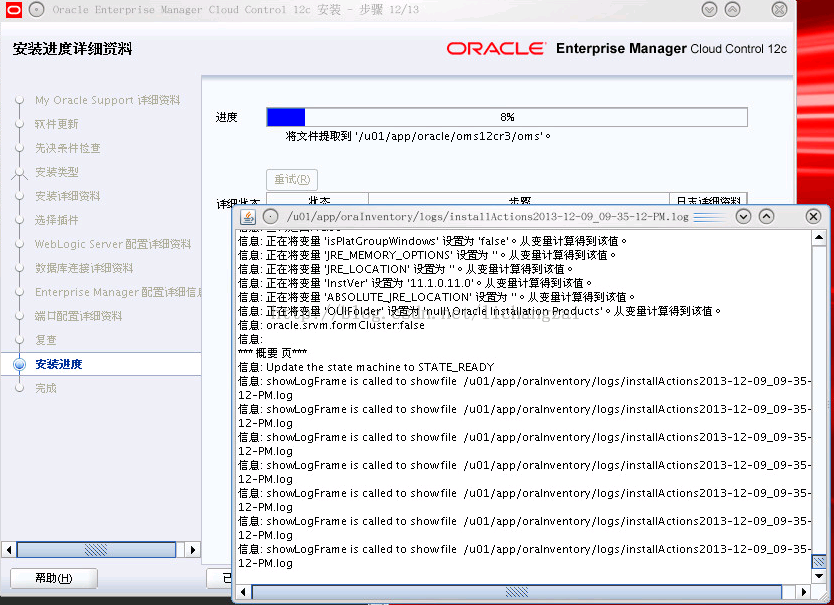The height and width of the screenshot is (605, 834).
Task: Select the 选择插件 step
Action: 56,220
